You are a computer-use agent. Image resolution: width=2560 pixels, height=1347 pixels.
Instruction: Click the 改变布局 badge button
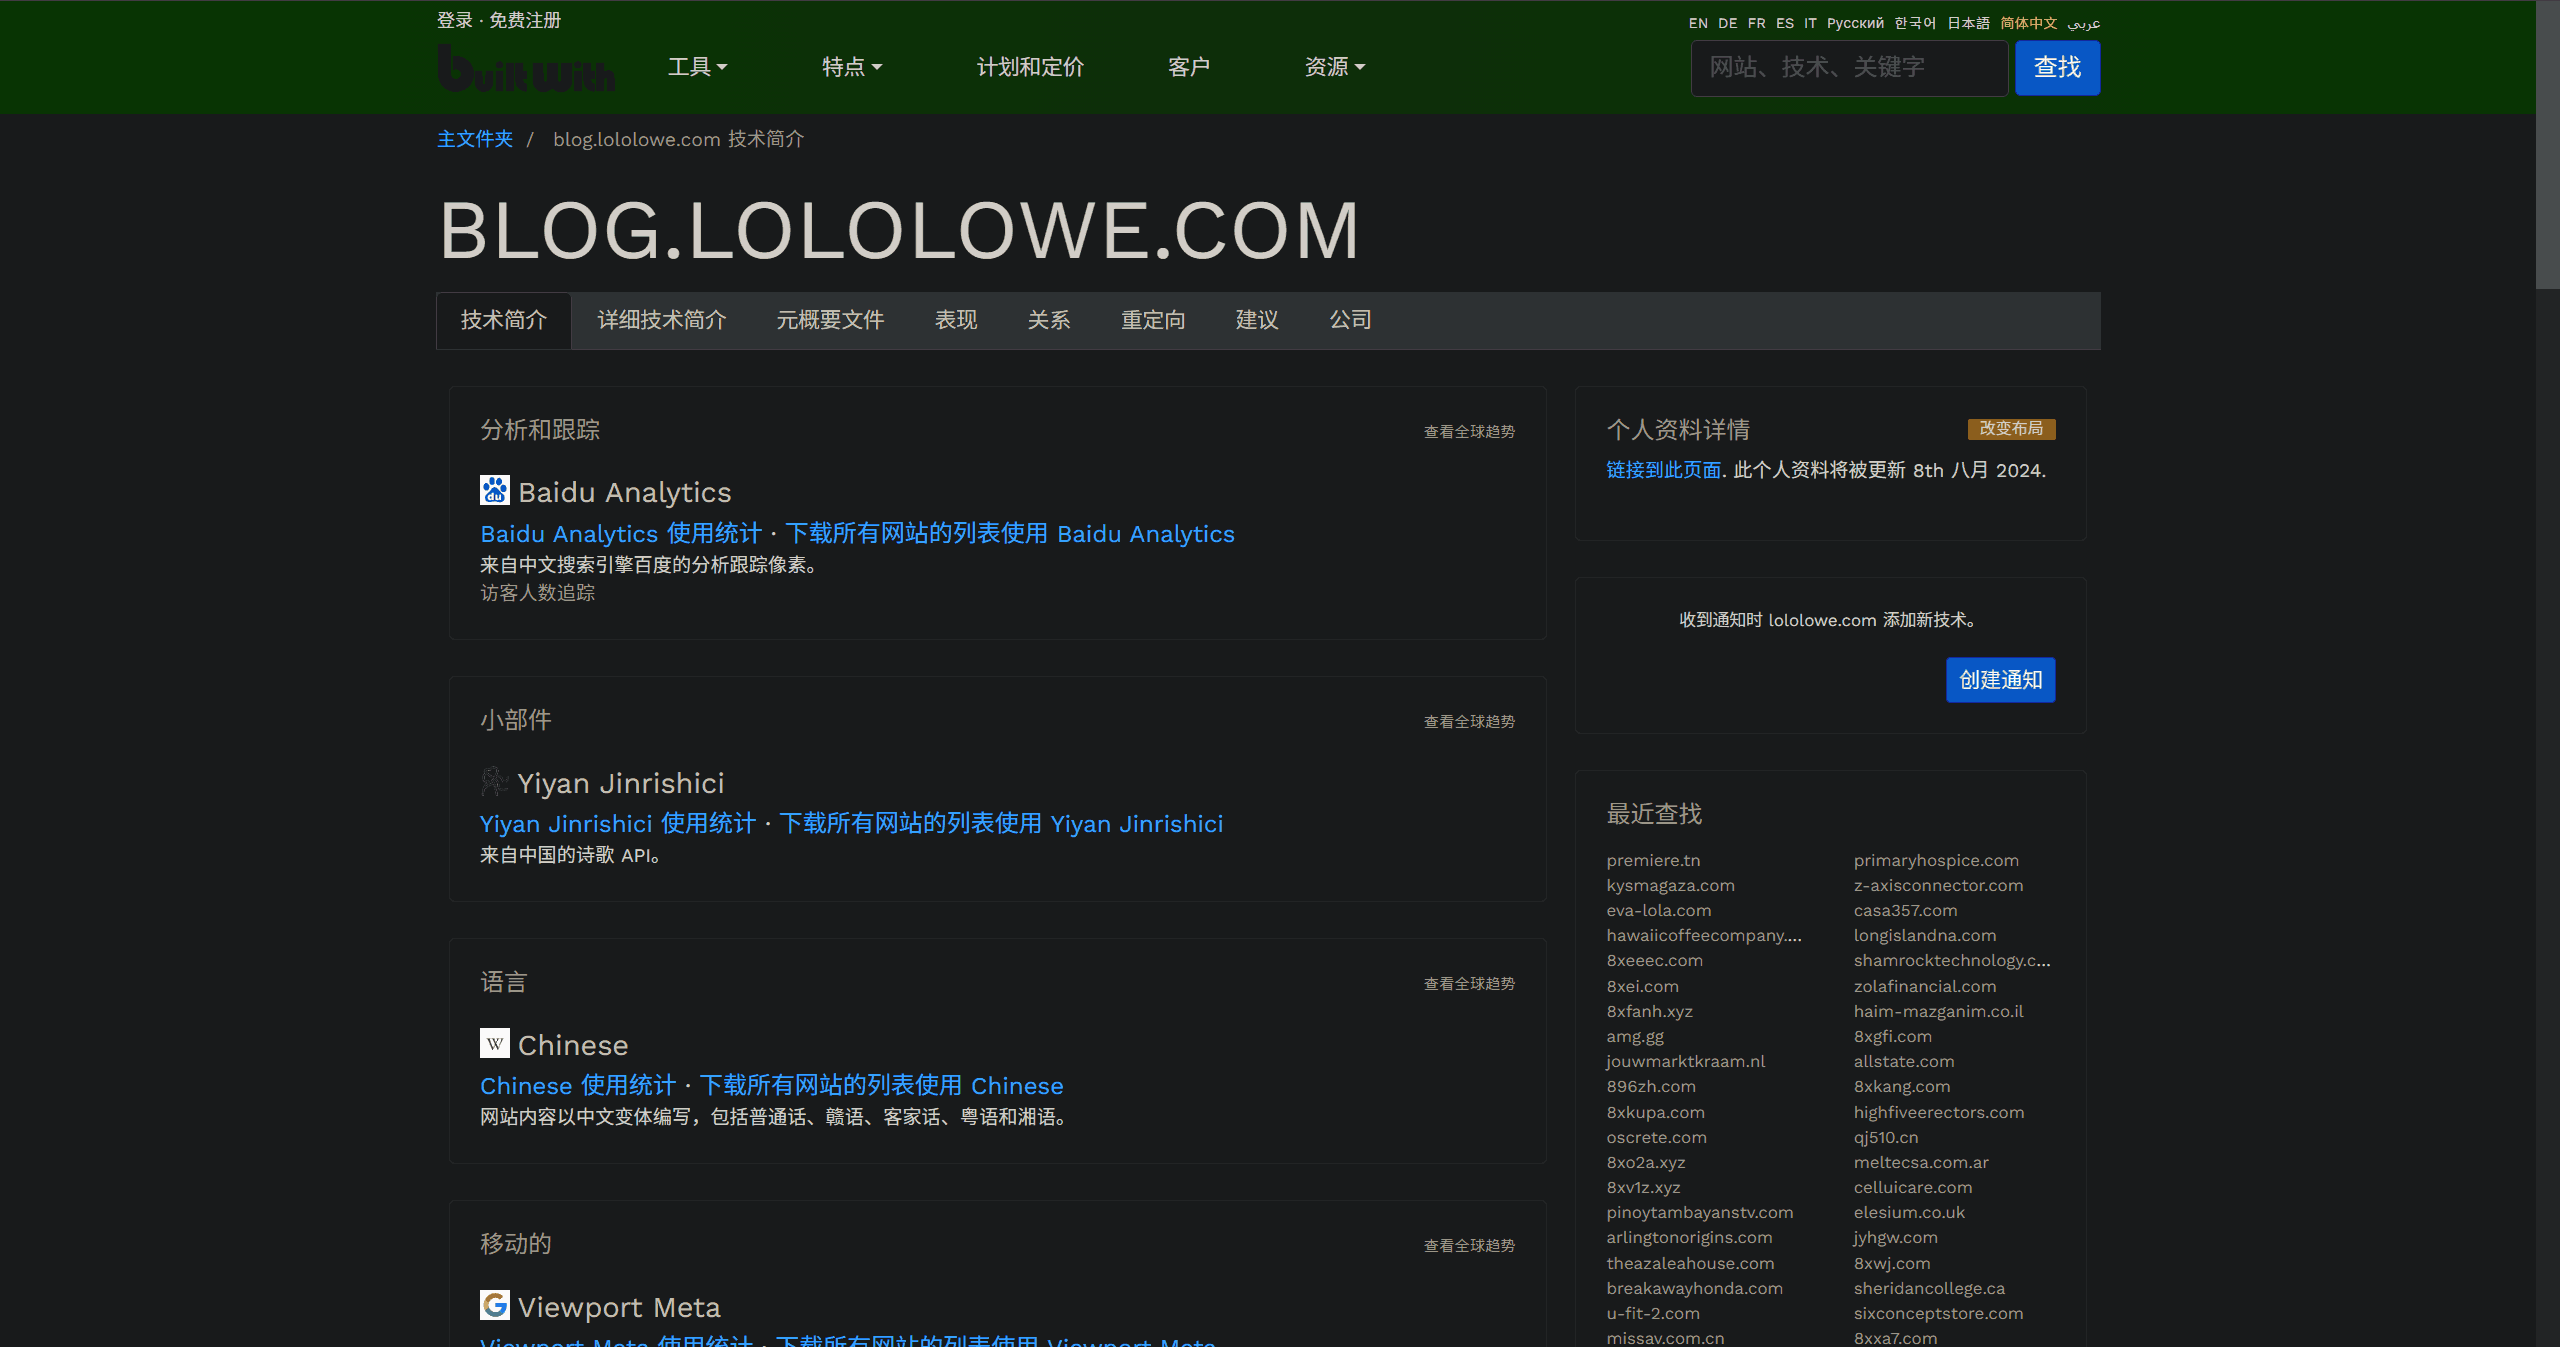coord(2011,428)
